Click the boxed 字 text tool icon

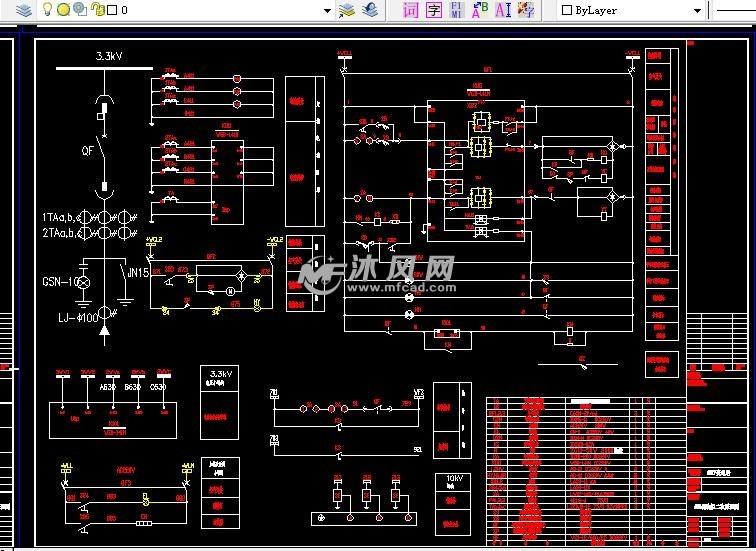[433, 10]
